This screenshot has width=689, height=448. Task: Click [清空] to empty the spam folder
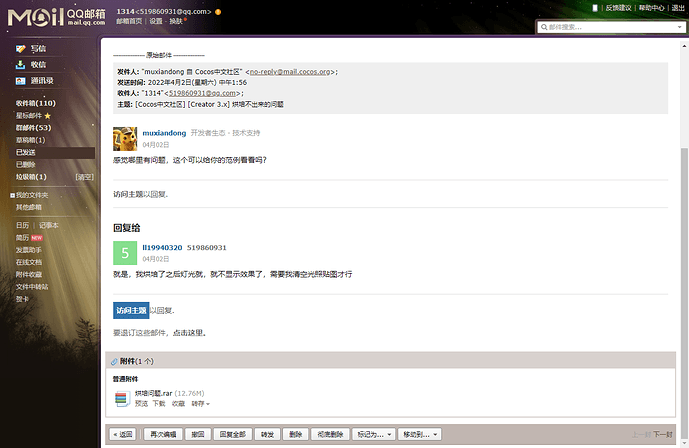click(84, 177)
